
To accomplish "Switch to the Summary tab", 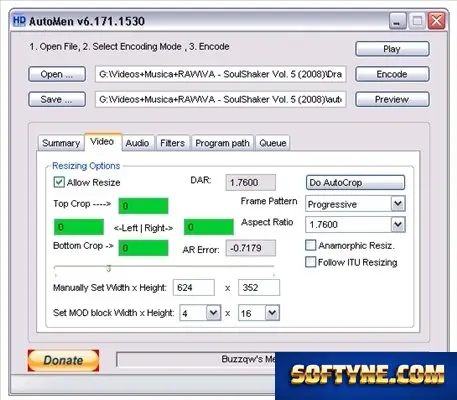I will [61, 143].
